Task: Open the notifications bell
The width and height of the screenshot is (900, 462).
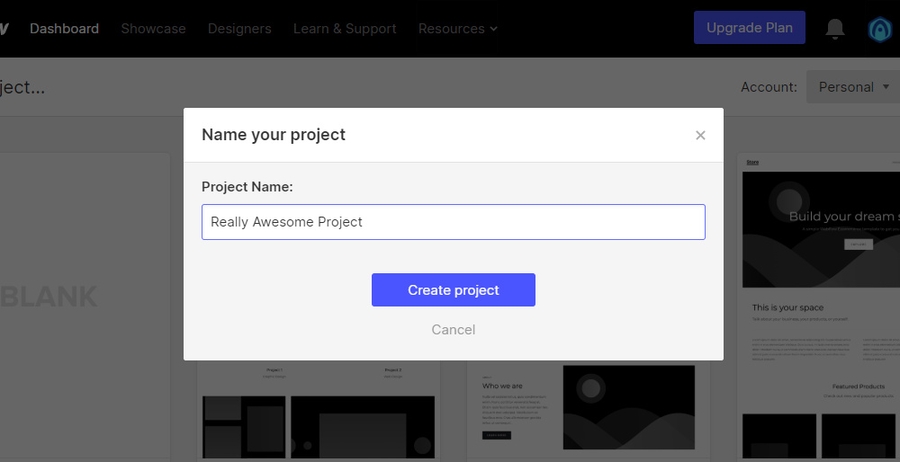Action: [x=835, y=29]
